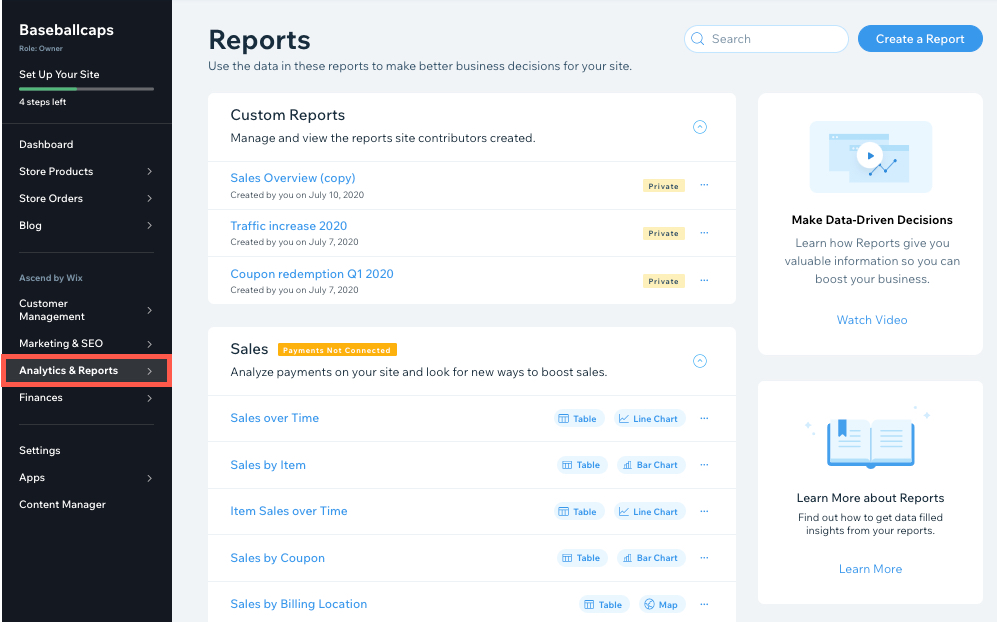This screenshot has width=997, height=622.
Task: Open Bar Chart view for Sales by Item
Action: tap(650, 464)
